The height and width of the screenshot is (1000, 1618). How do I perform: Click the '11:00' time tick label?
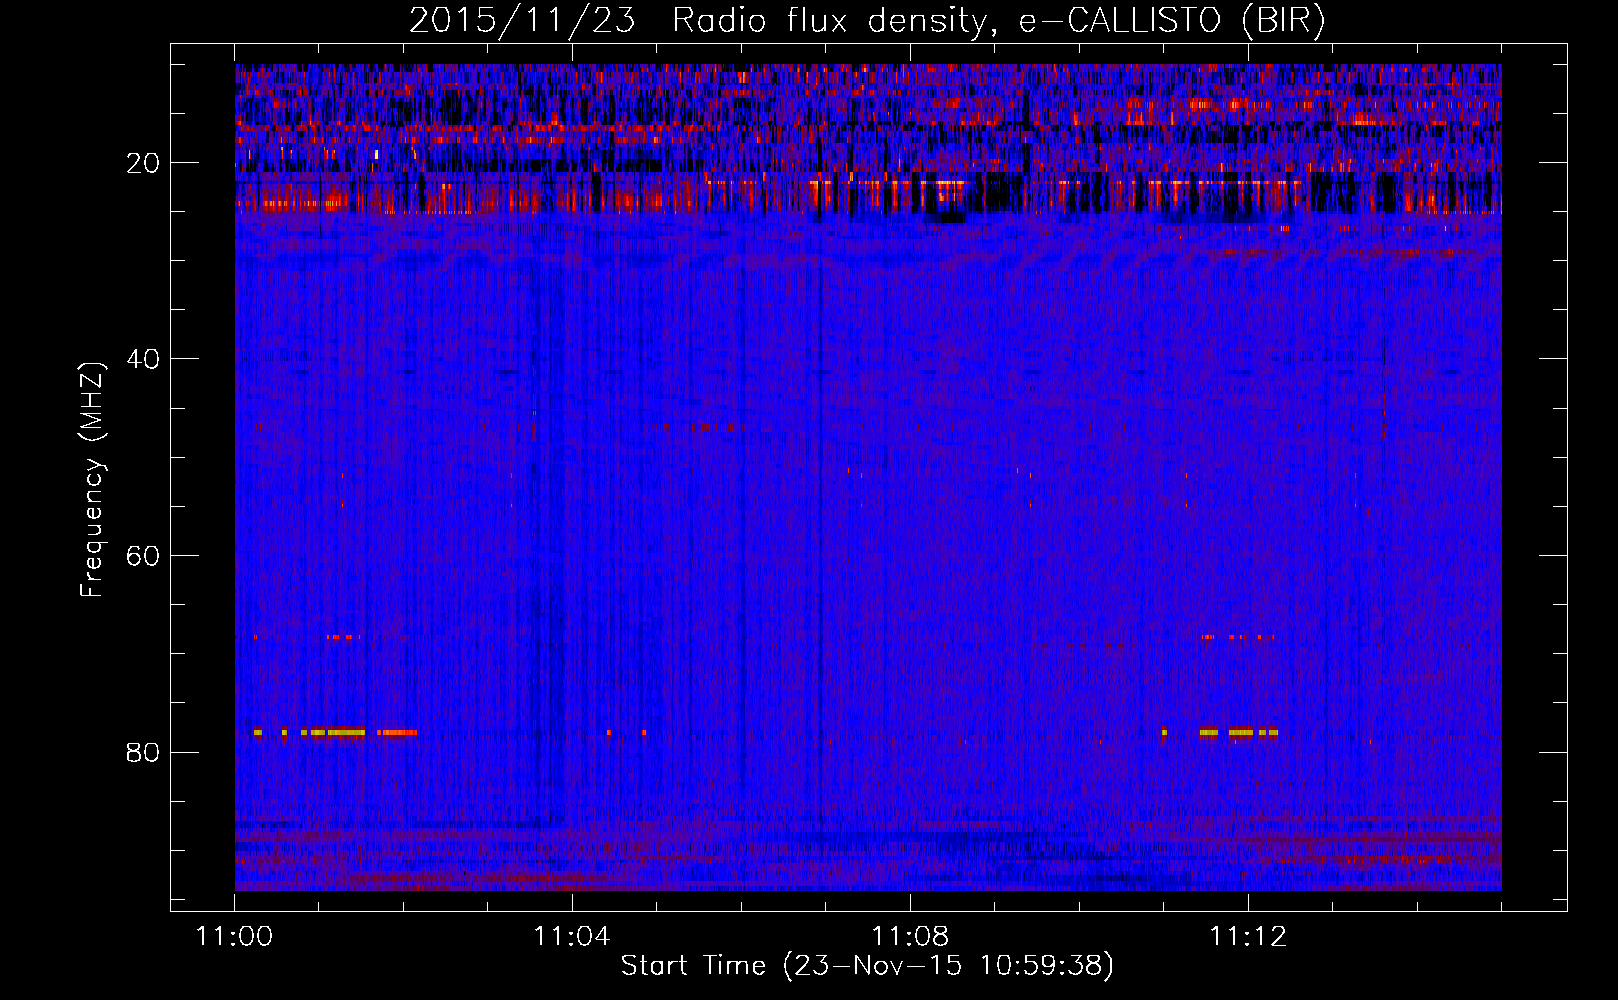point(235,936)
